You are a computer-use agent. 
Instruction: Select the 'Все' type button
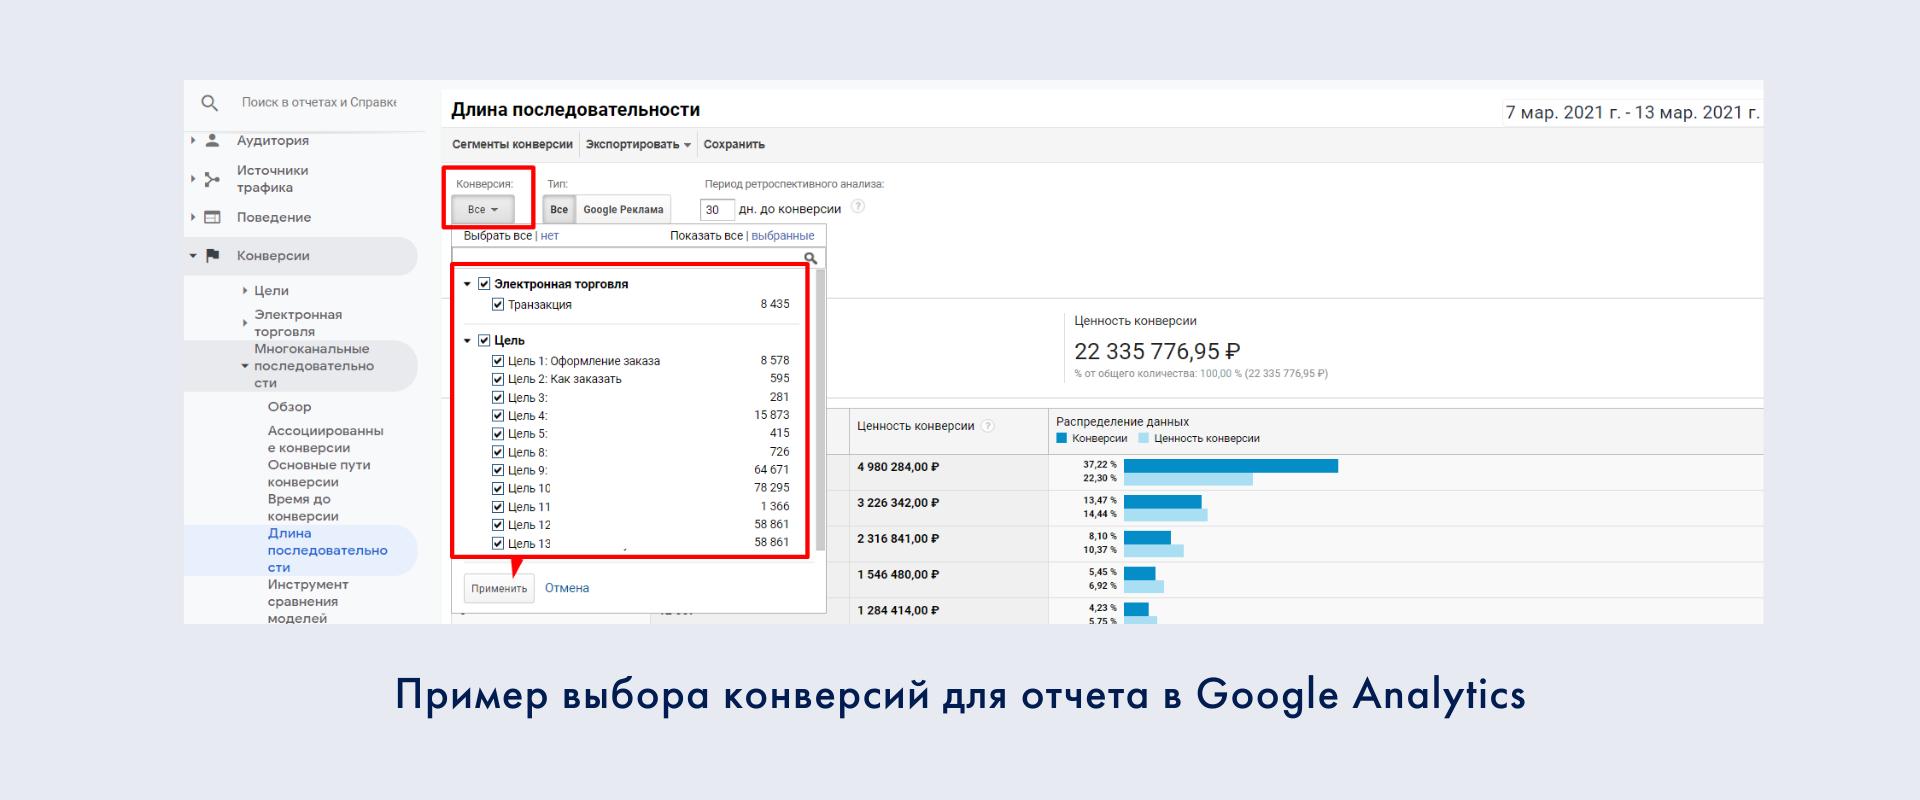[559, 210]
